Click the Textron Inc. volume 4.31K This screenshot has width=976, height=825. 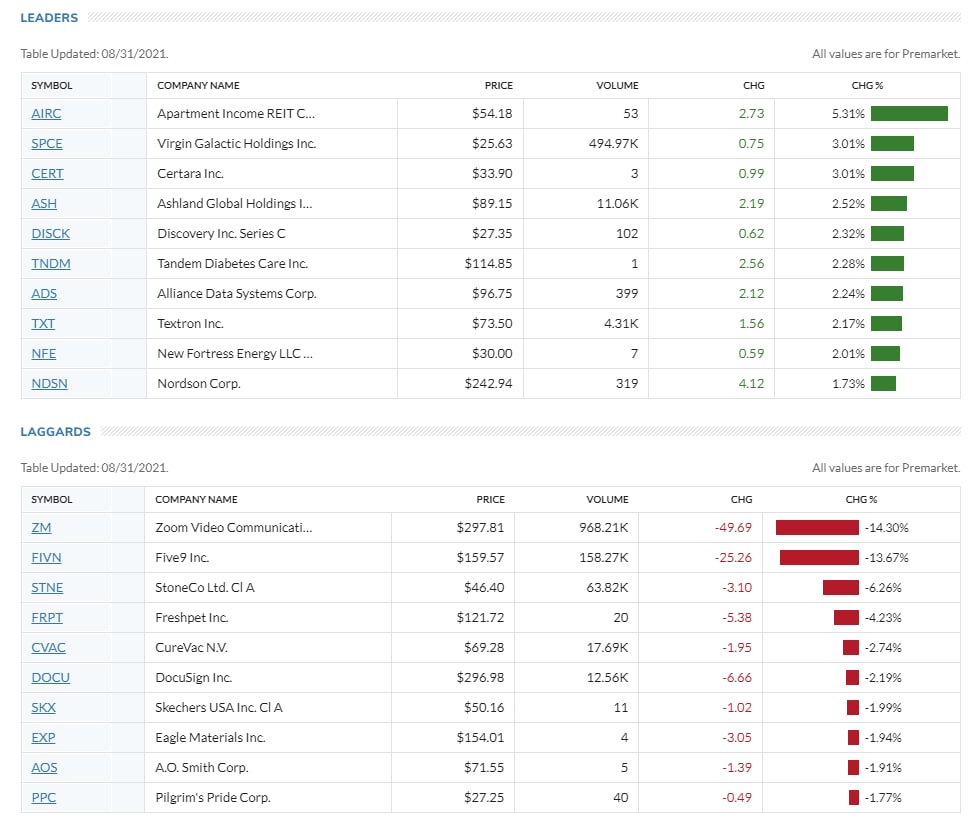coord(621,323)
